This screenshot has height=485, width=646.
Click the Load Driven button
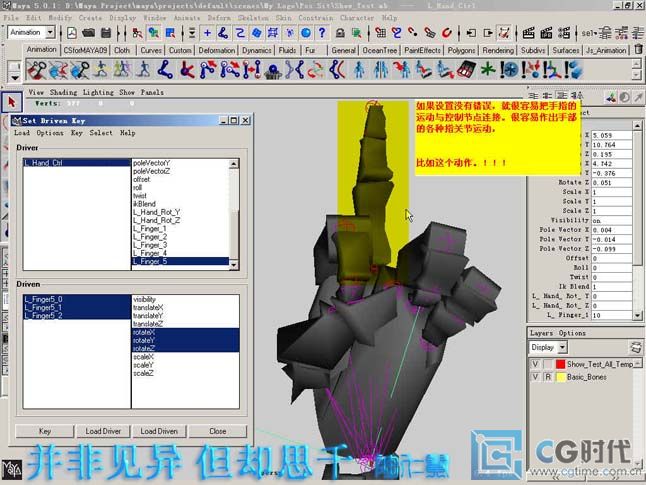[159, 431]
